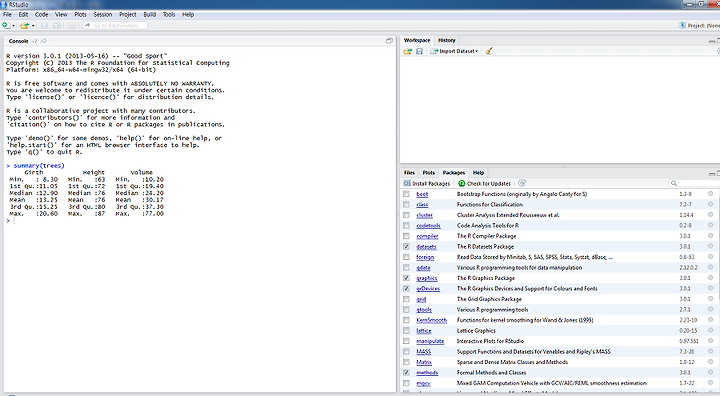Open the Edit menu
Screen dimensions: 720x396
coord(23,14)
